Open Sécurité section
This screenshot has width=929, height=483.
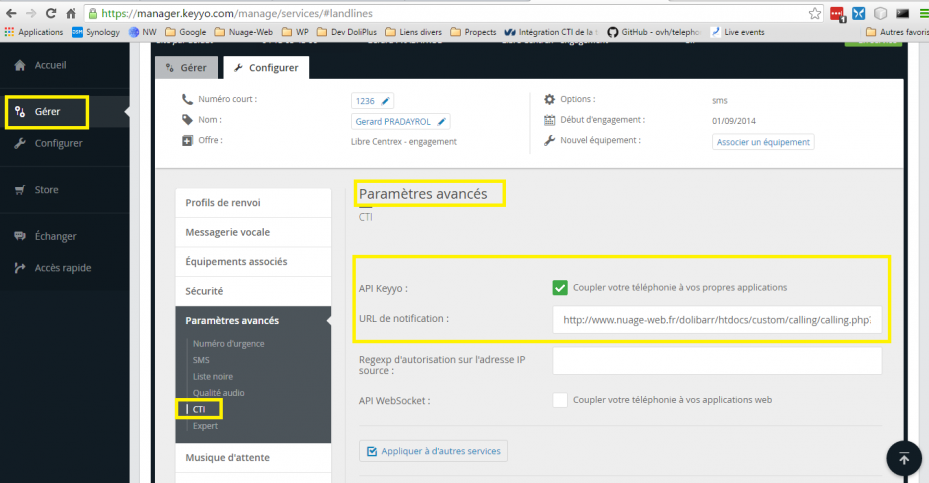click(253, 291)
